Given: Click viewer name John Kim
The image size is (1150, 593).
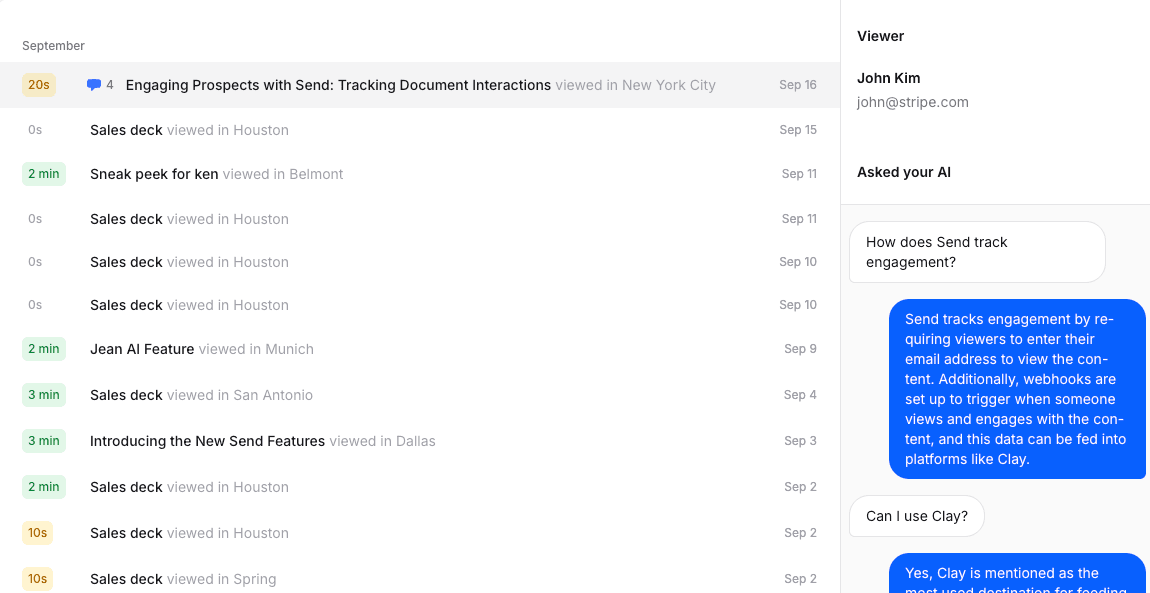Looking at the screenshot, I should pos(888,78).
